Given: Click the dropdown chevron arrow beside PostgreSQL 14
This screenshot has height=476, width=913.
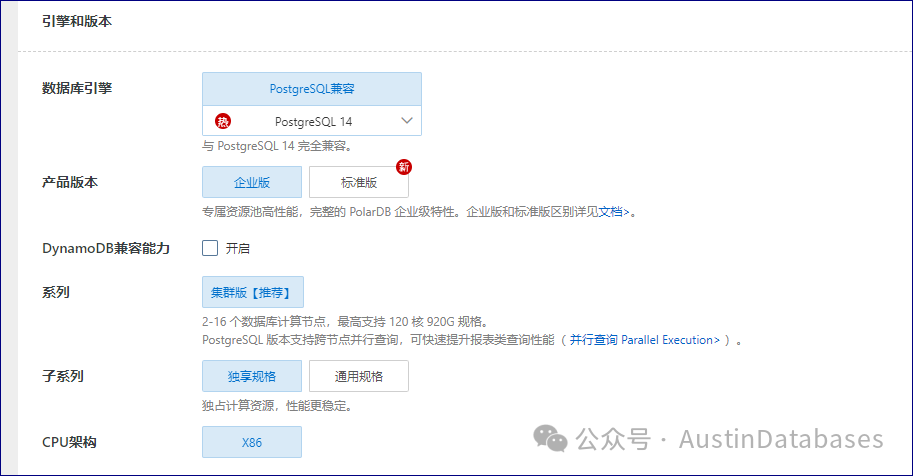Looking at the screenshot, I should 407,121.
